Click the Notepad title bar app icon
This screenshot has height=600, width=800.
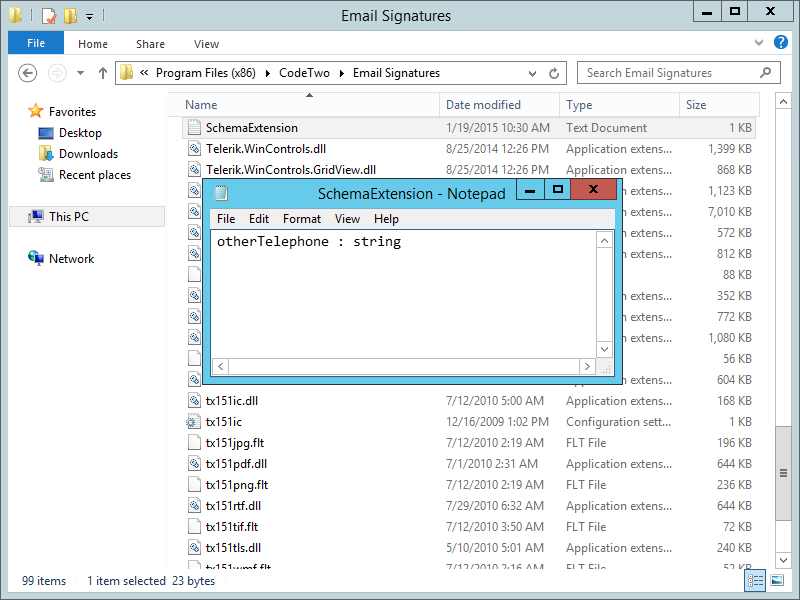221,193
